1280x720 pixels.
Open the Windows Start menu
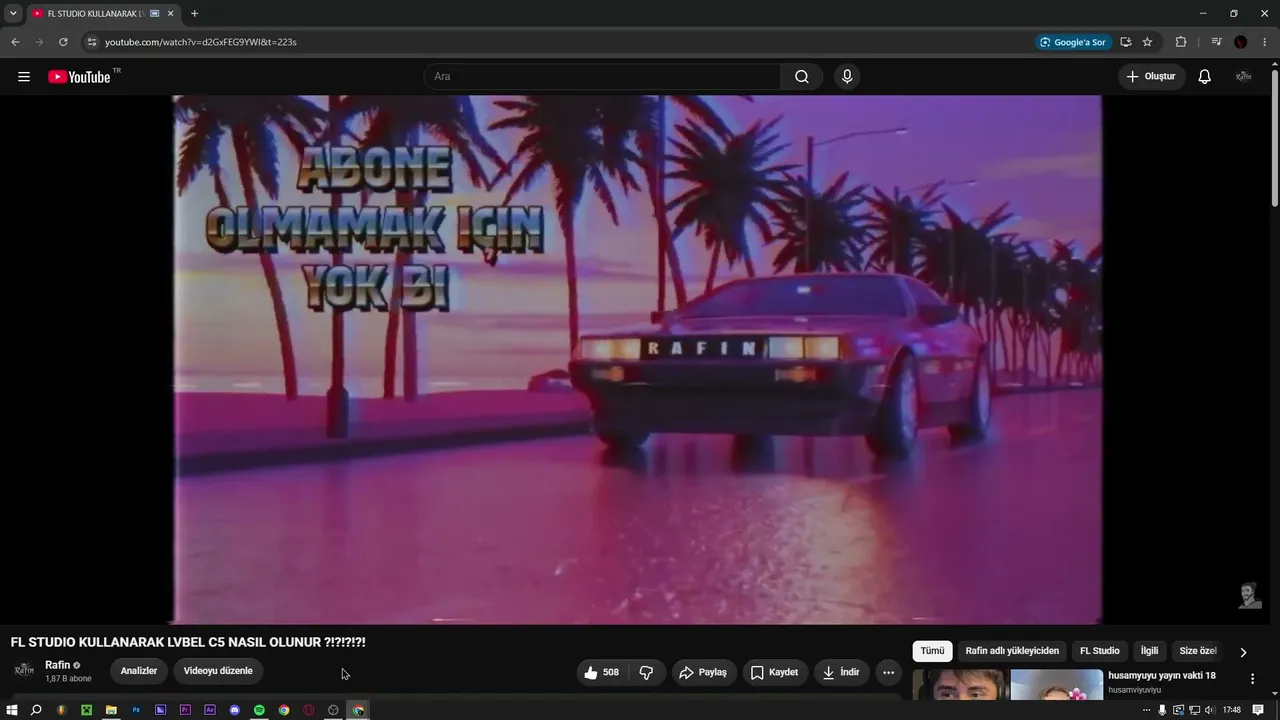click(x=12, y=710)
